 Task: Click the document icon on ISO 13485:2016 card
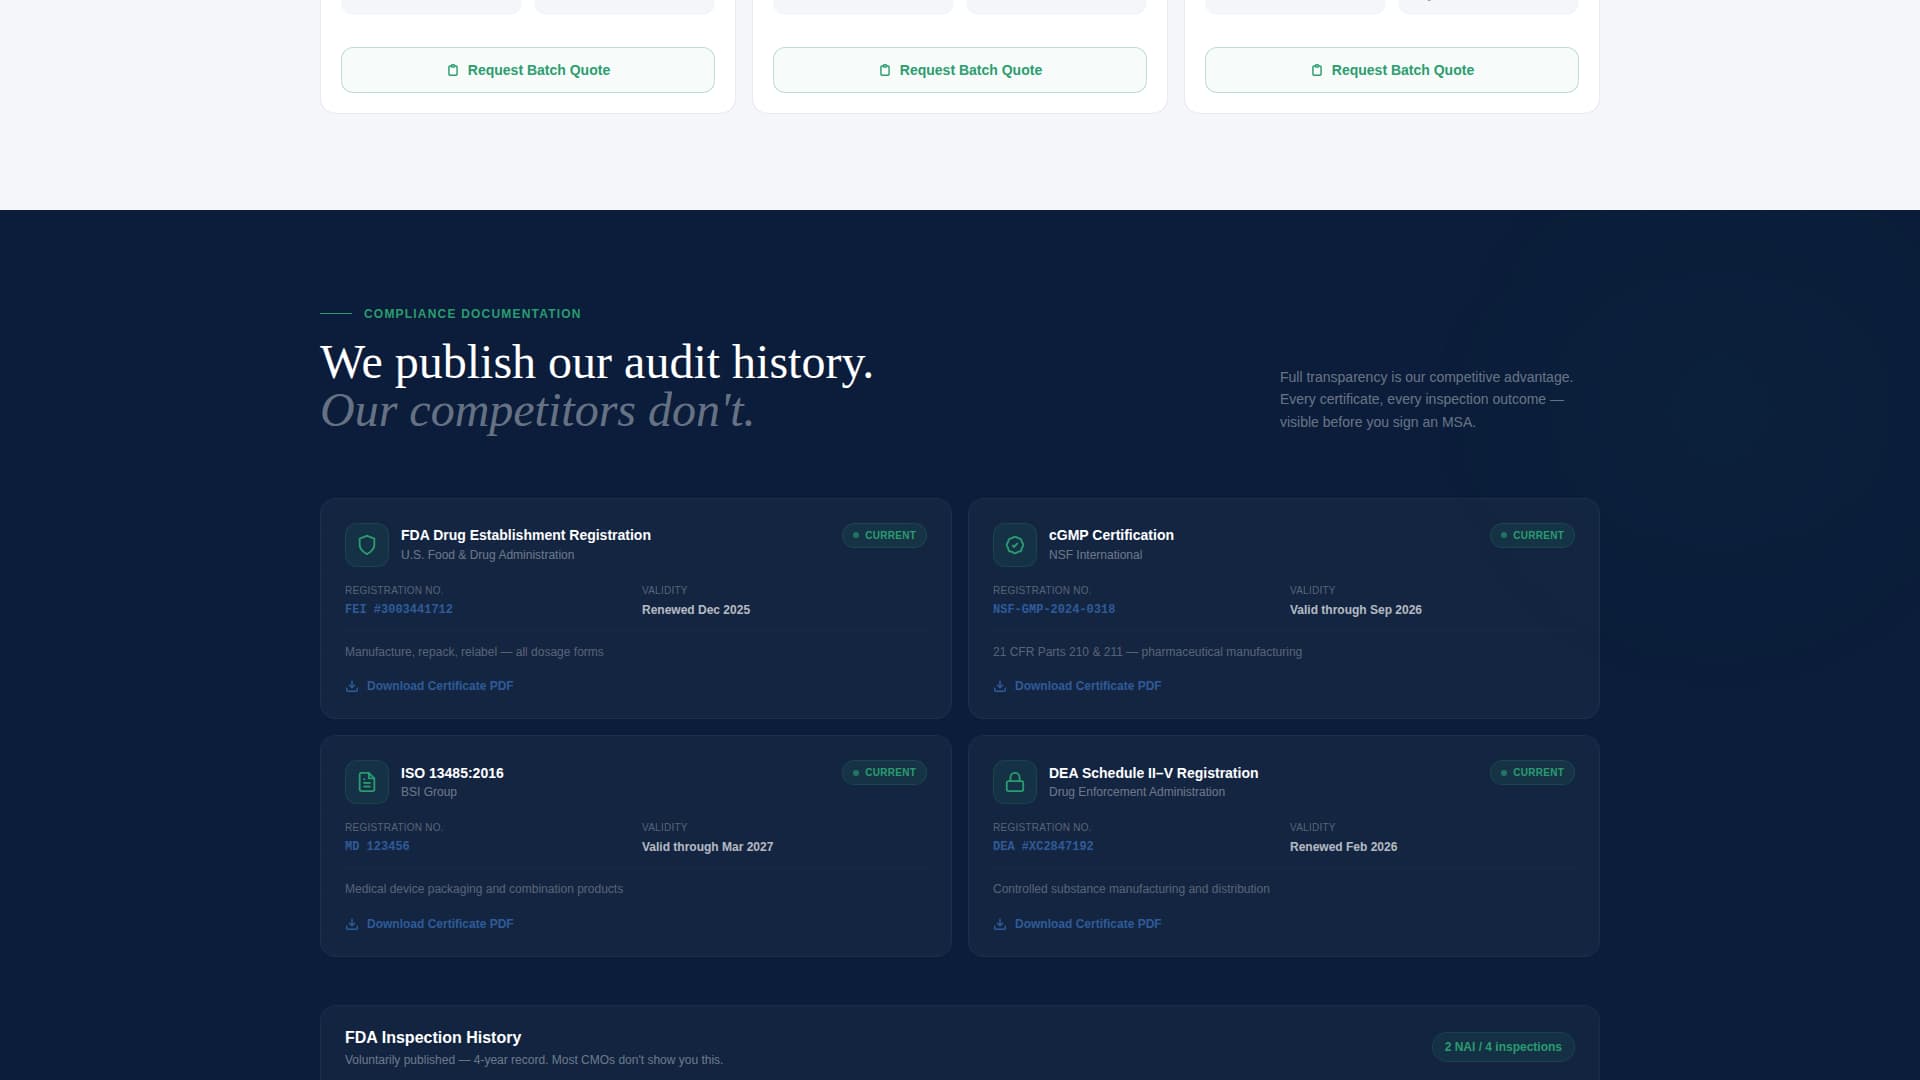coord(366,782)
